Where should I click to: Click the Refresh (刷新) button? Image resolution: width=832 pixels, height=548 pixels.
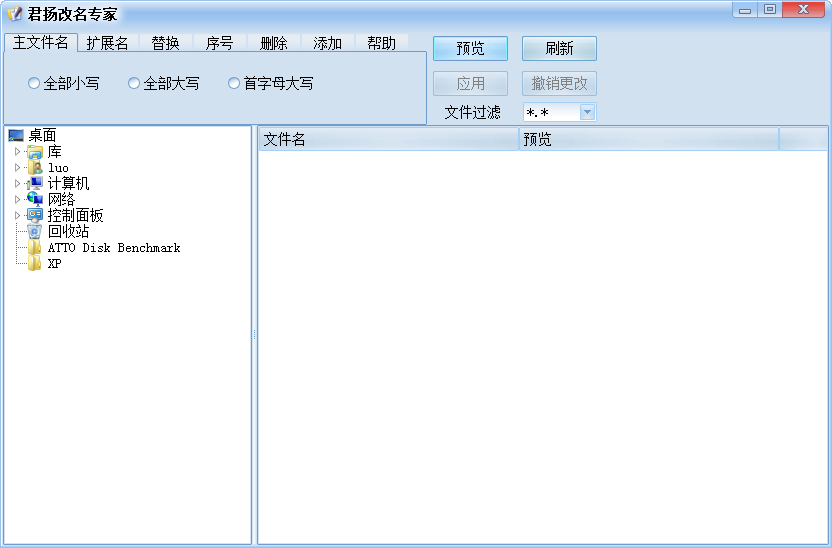coord(559,49)
